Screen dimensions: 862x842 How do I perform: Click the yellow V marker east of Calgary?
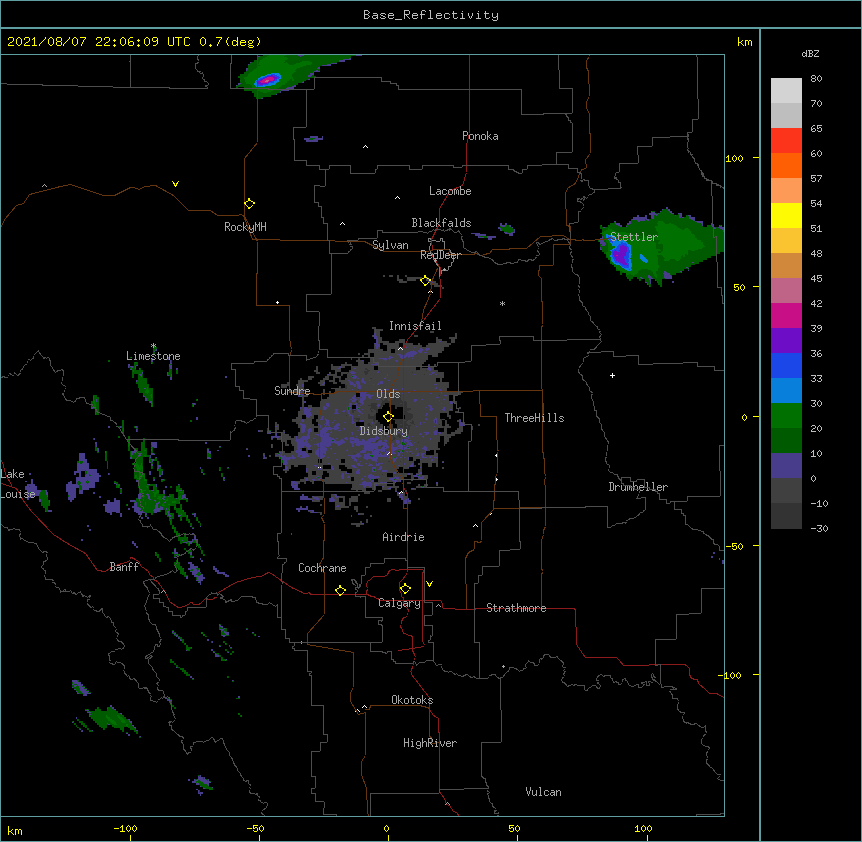pos(429,584)
